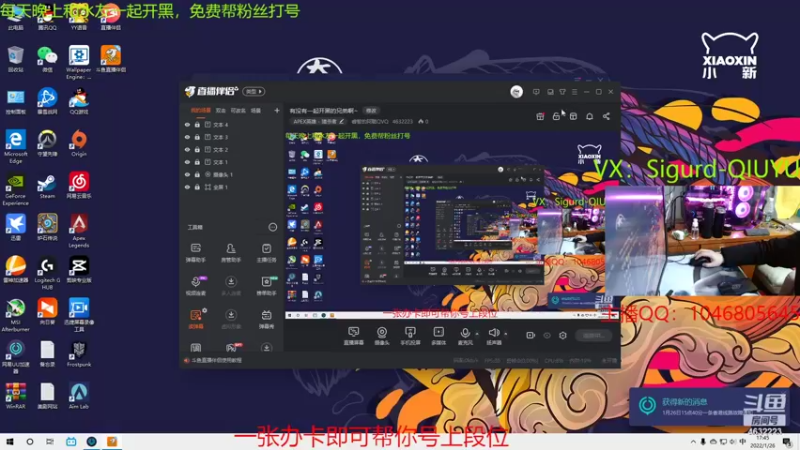
Task: Toggle lock on 全屏 1 source
Action: coord(197,187)
